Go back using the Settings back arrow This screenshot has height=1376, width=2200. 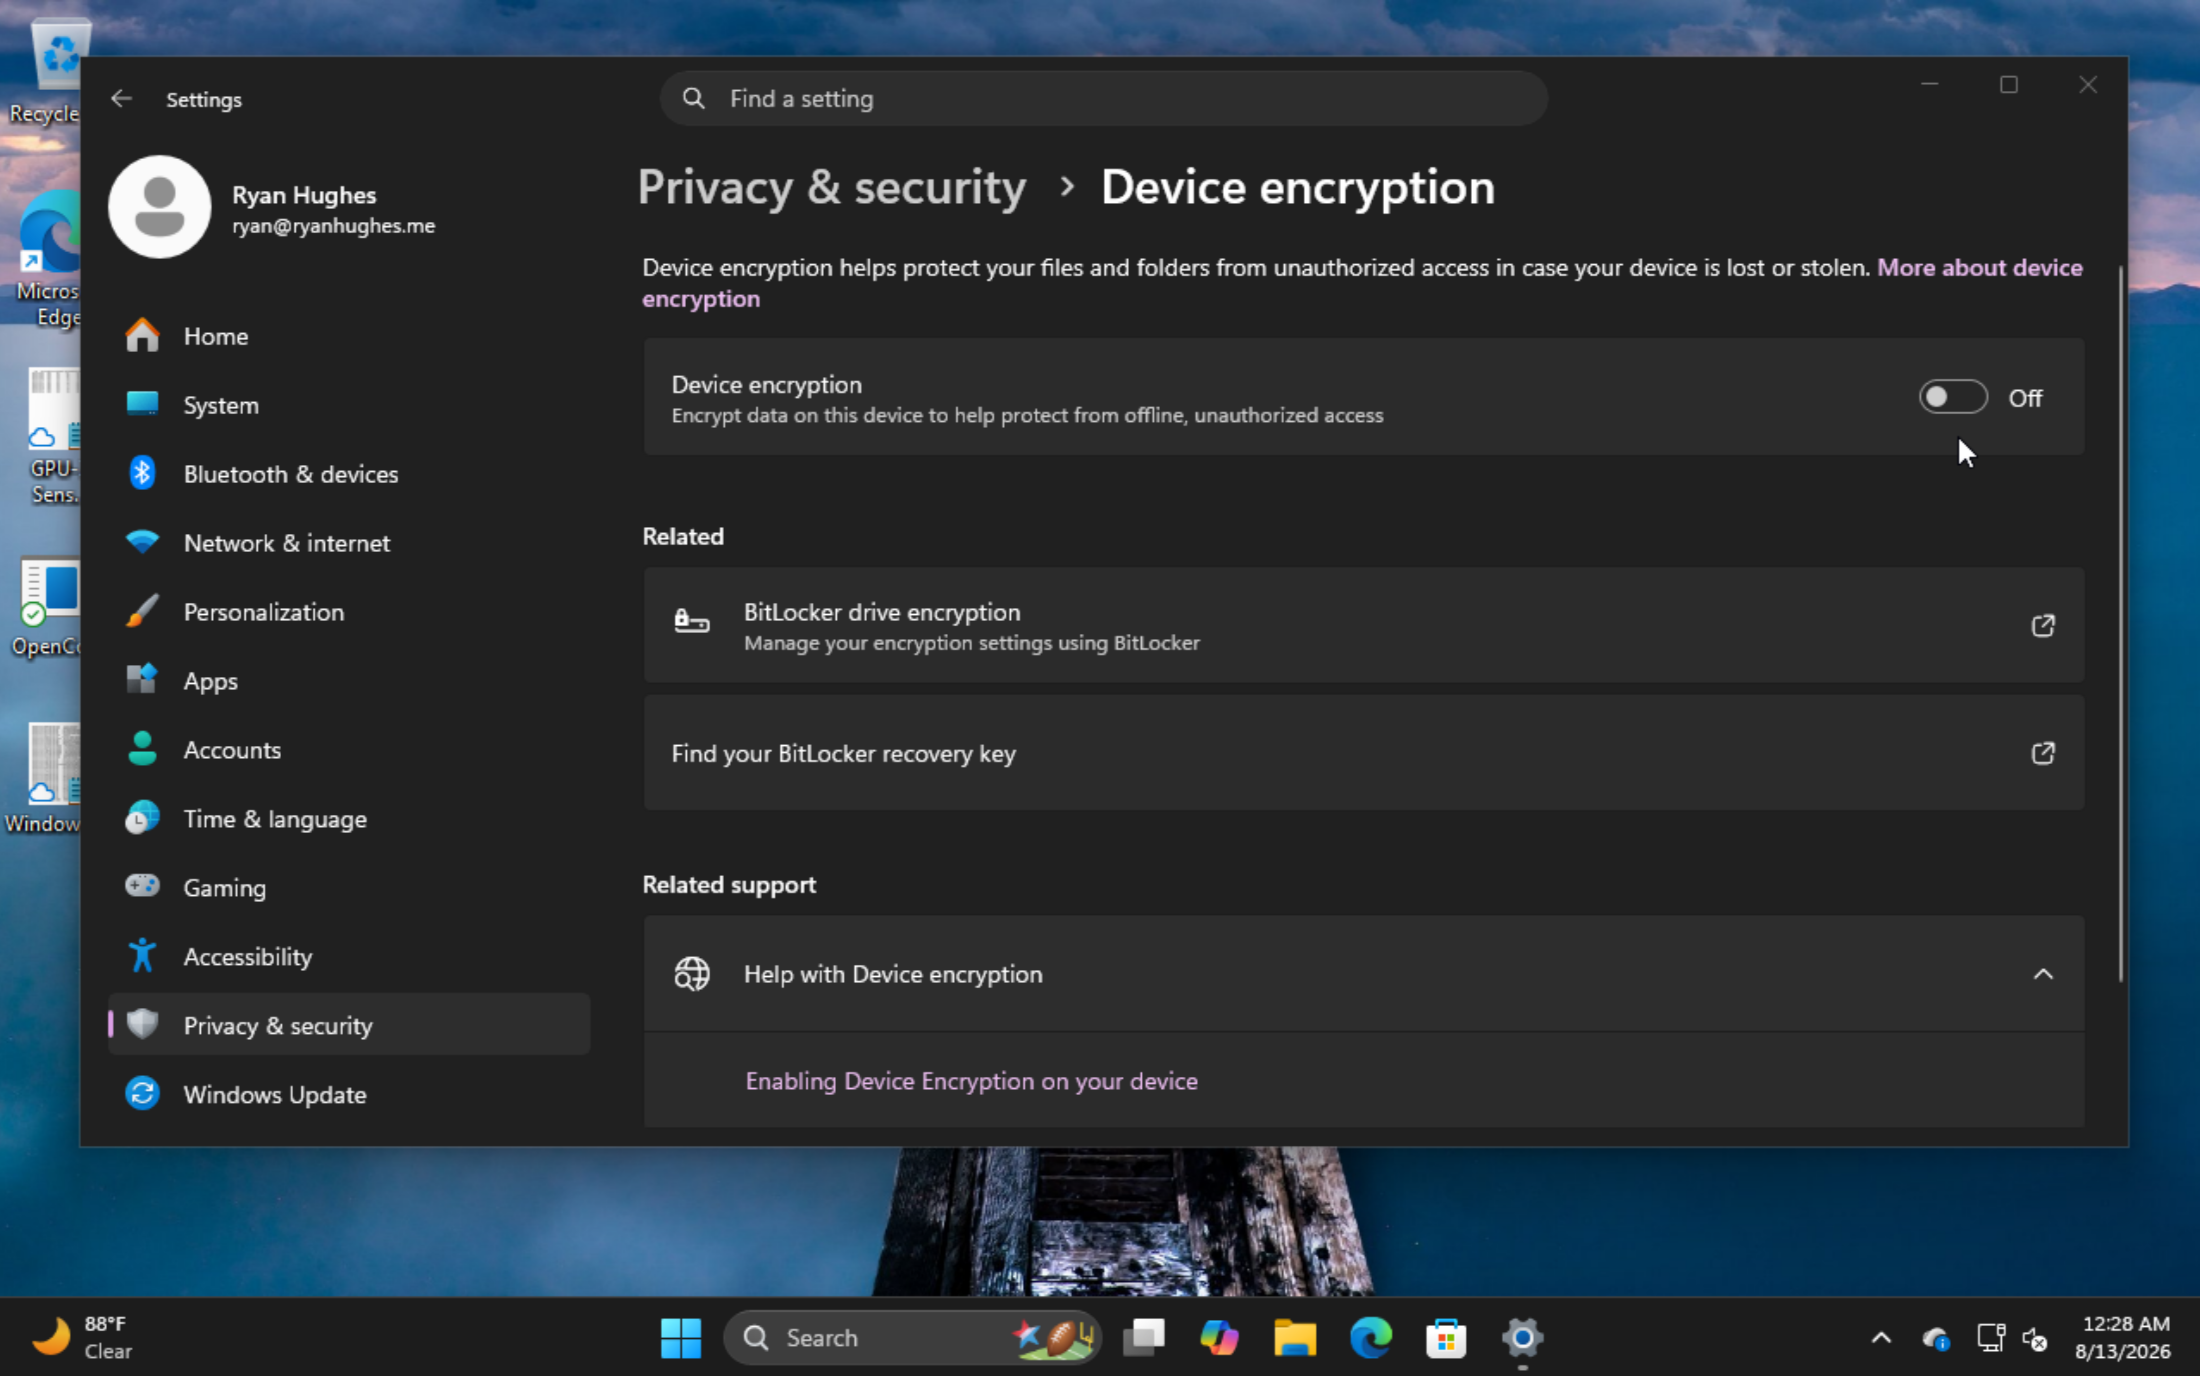tap(121, 99)
